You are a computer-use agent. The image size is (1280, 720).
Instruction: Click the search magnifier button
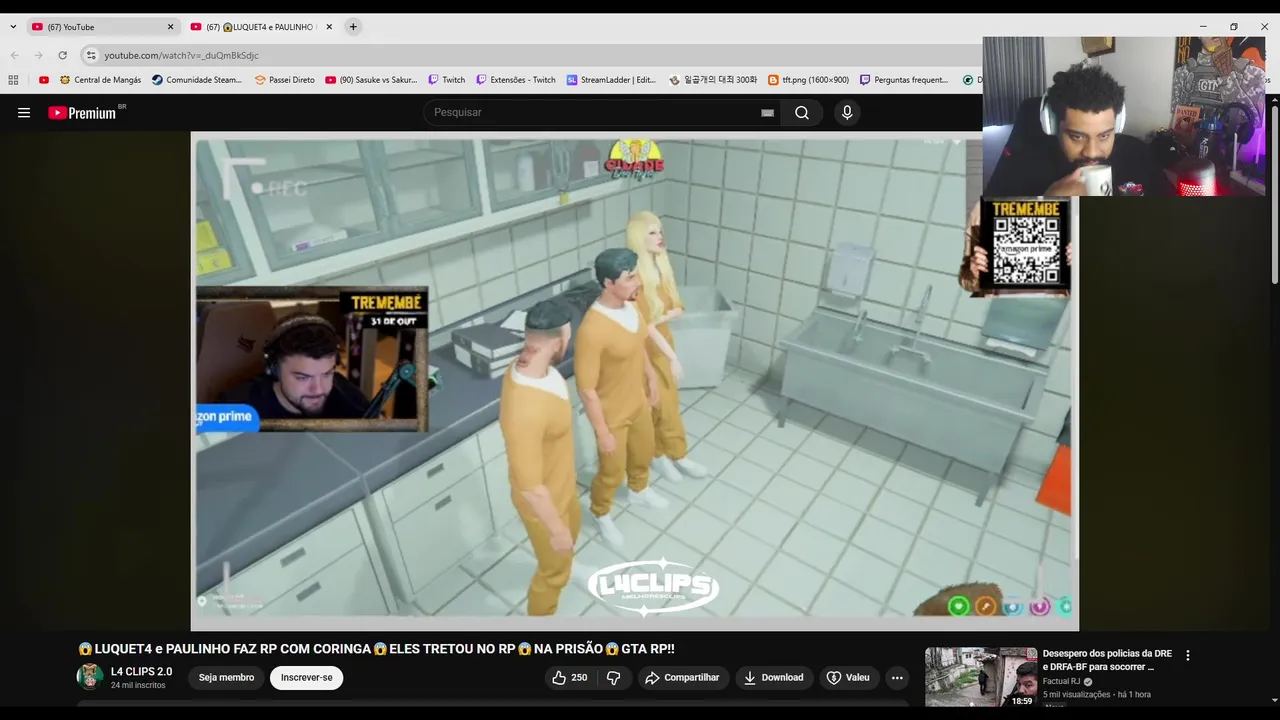802,113
